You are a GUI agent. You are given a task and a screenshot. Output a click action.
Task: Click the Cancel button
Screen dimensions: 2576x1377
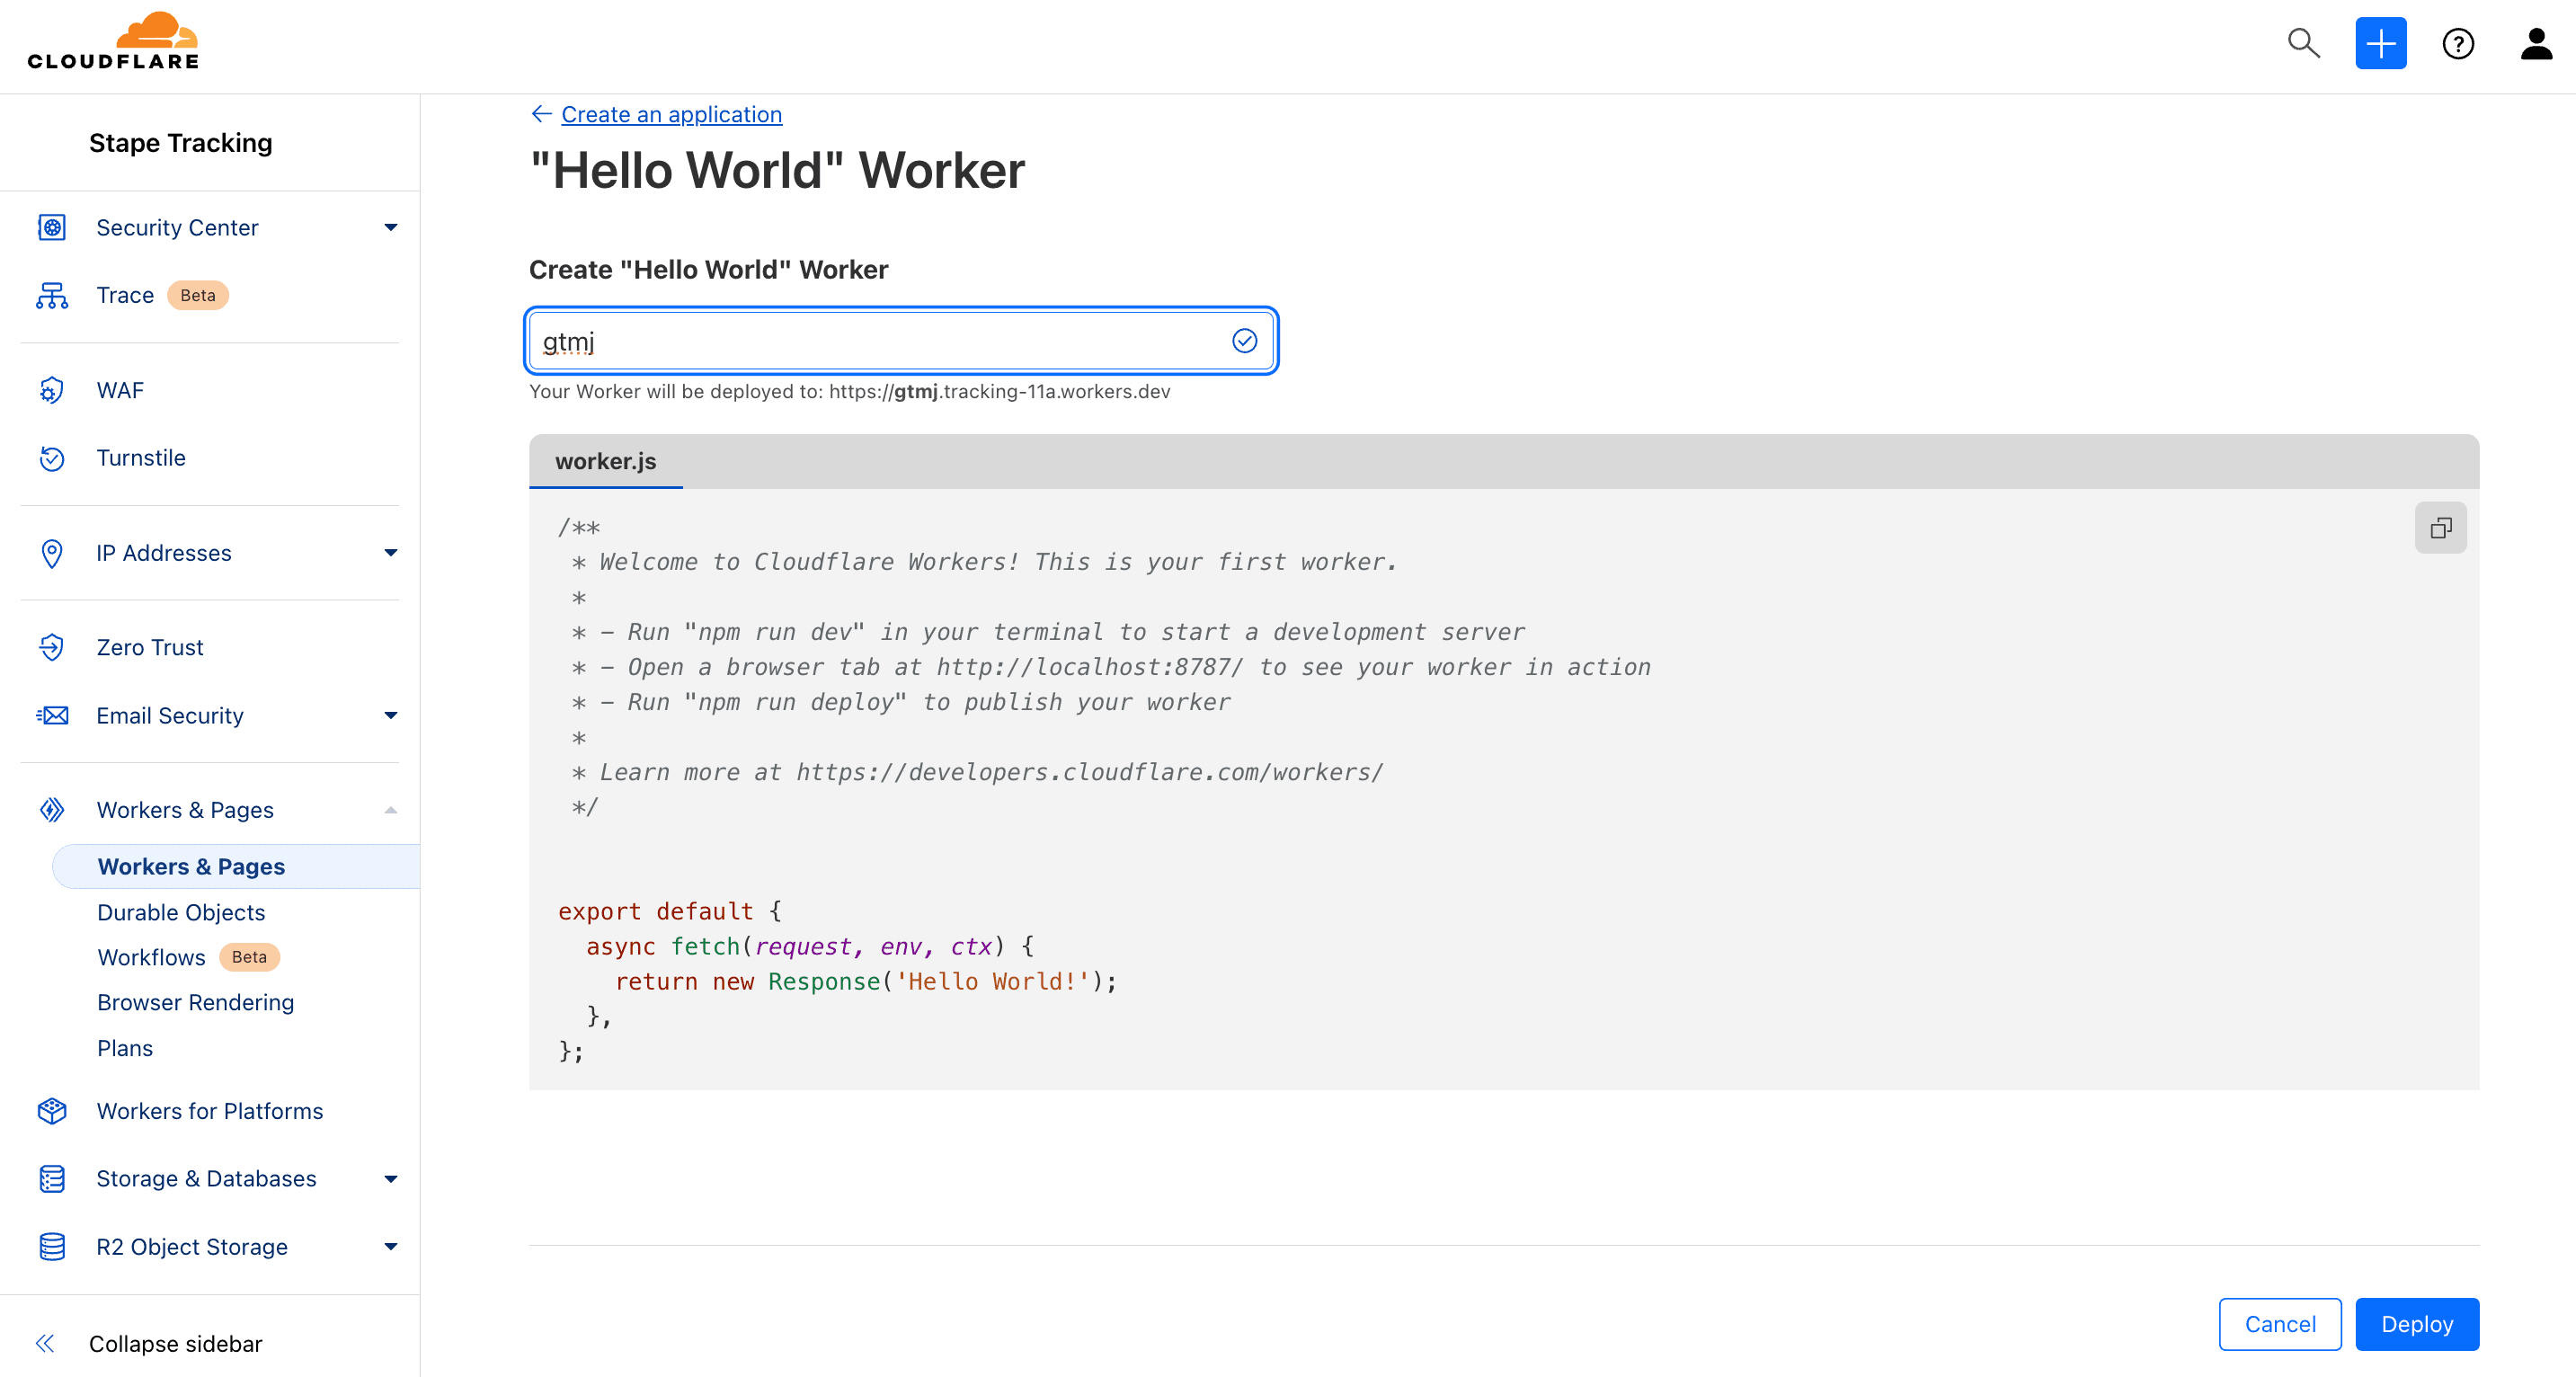pyautogui.click(x=2279, y=1324)
